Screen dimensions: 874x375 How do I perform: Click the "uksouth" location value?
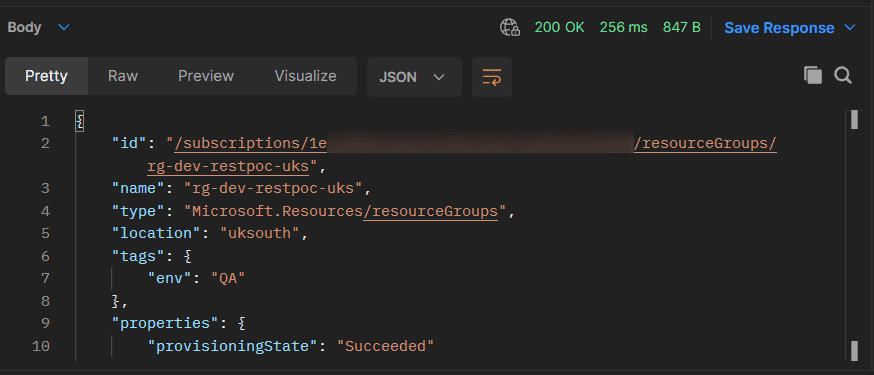tap(259, 233)
